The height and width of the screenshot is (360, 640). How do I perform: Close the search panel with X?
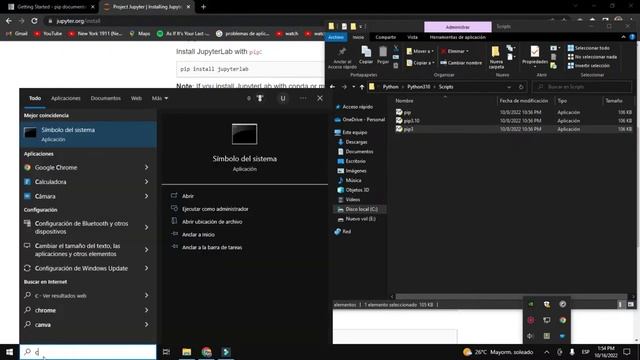click(x=320, y=98)
